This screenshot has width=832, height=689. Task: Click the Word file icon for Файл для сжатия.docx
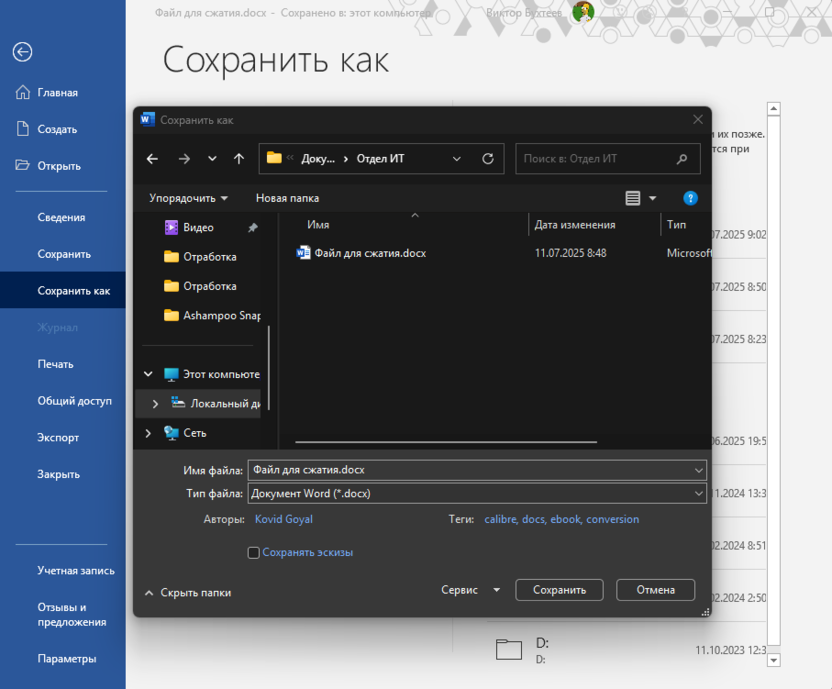[303, 253]
